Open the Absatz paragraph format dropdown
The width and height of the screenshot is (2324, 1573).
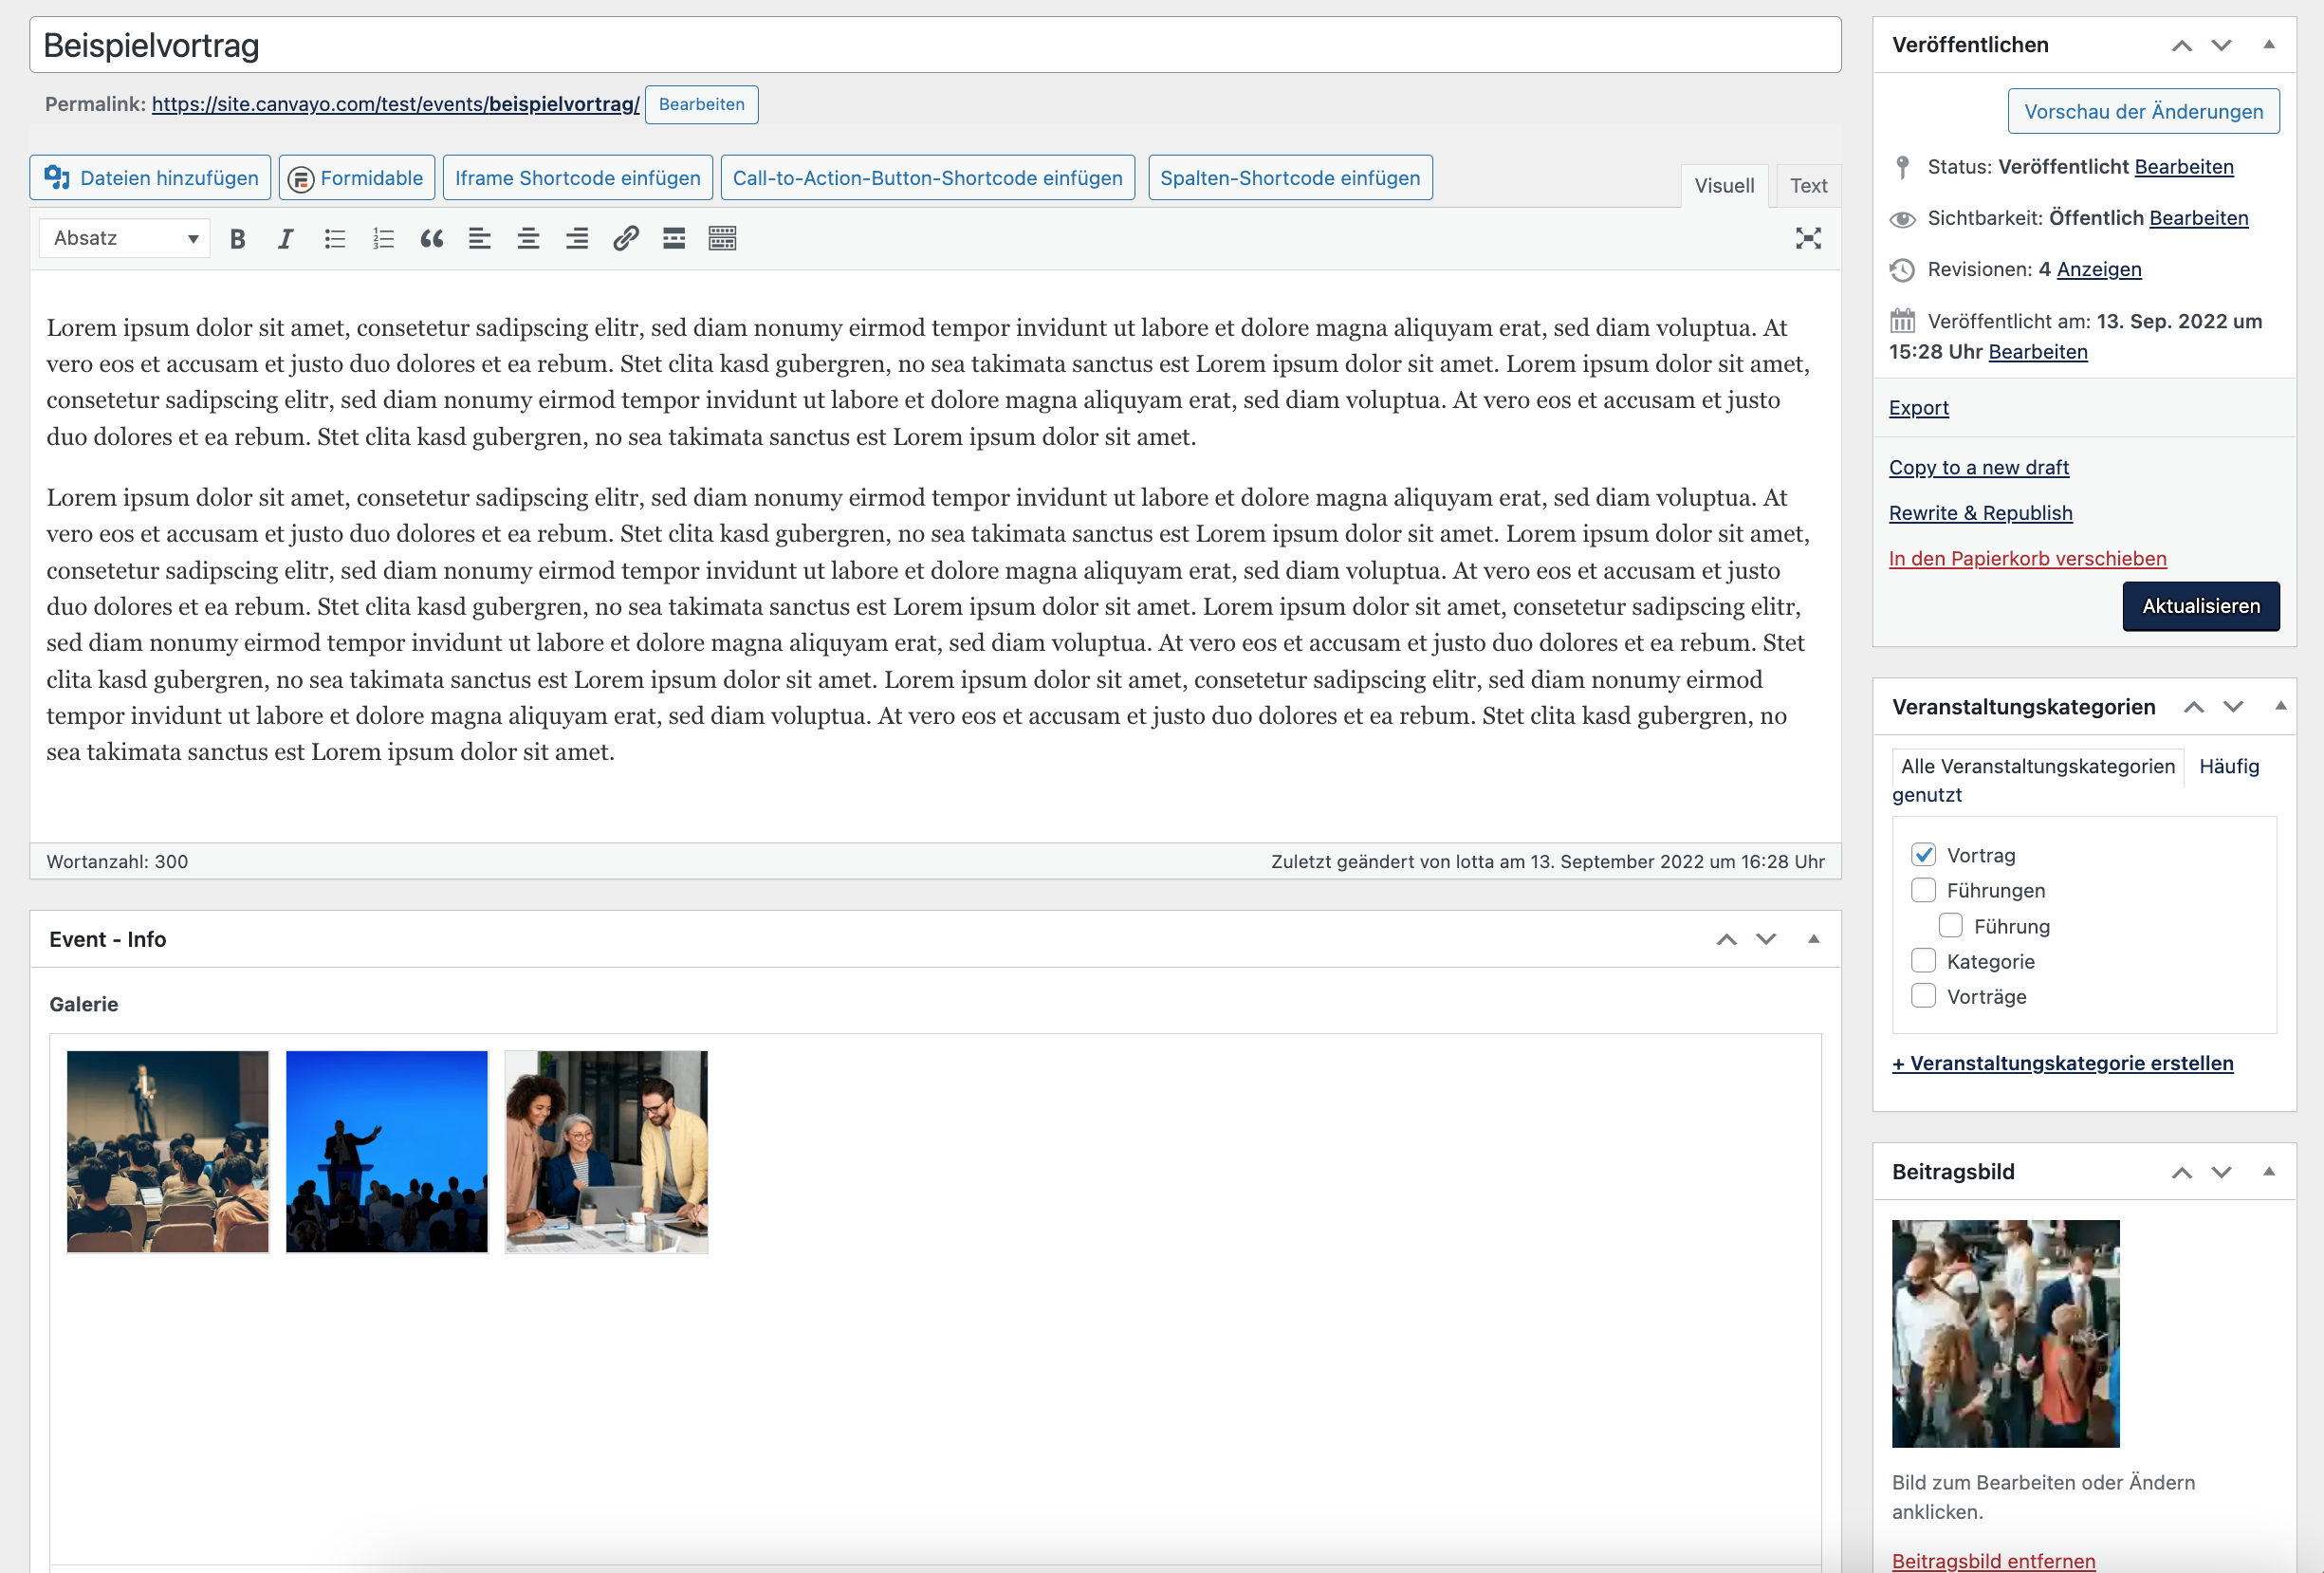125,238
